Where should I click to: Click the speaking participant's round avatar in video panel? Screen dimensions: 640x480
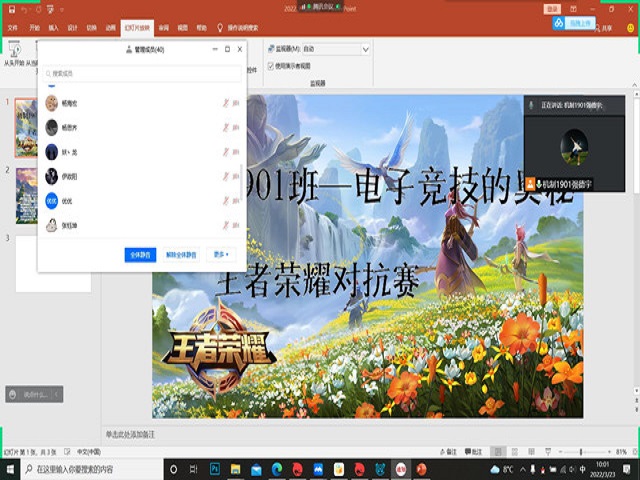click(574, 147)
